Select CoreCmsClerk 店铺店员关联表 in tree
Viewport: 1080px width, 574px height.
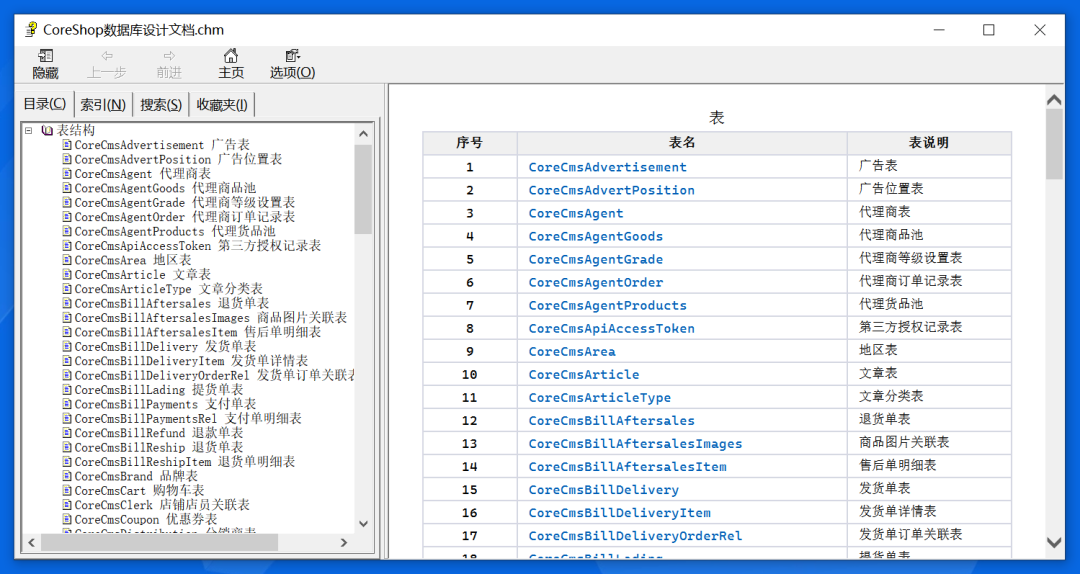(x=162, y=504)
